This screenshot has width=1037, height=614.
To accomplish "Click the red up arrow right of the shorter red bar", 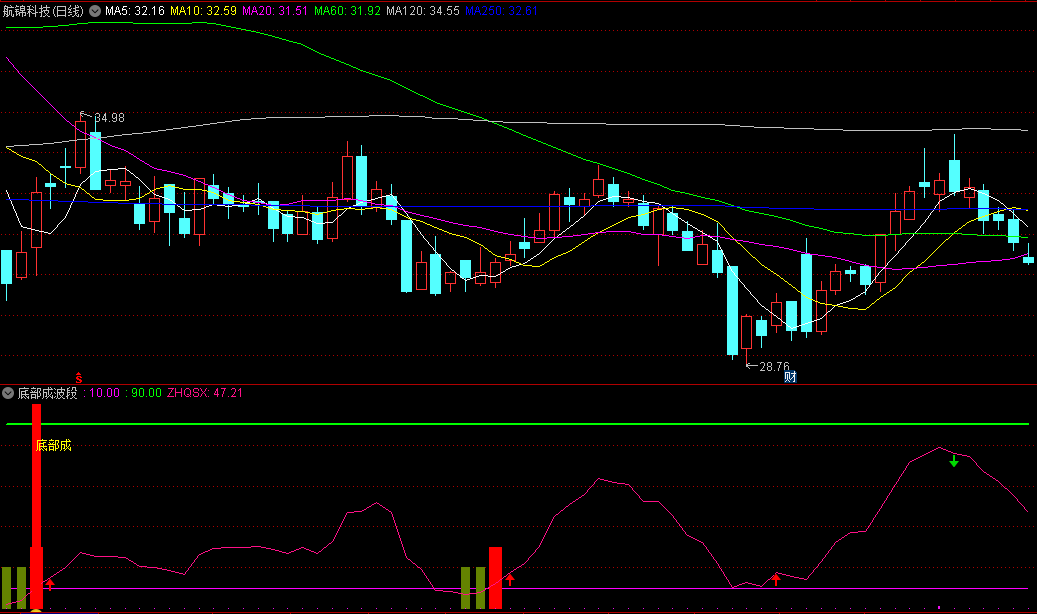I will click(510, 580).
